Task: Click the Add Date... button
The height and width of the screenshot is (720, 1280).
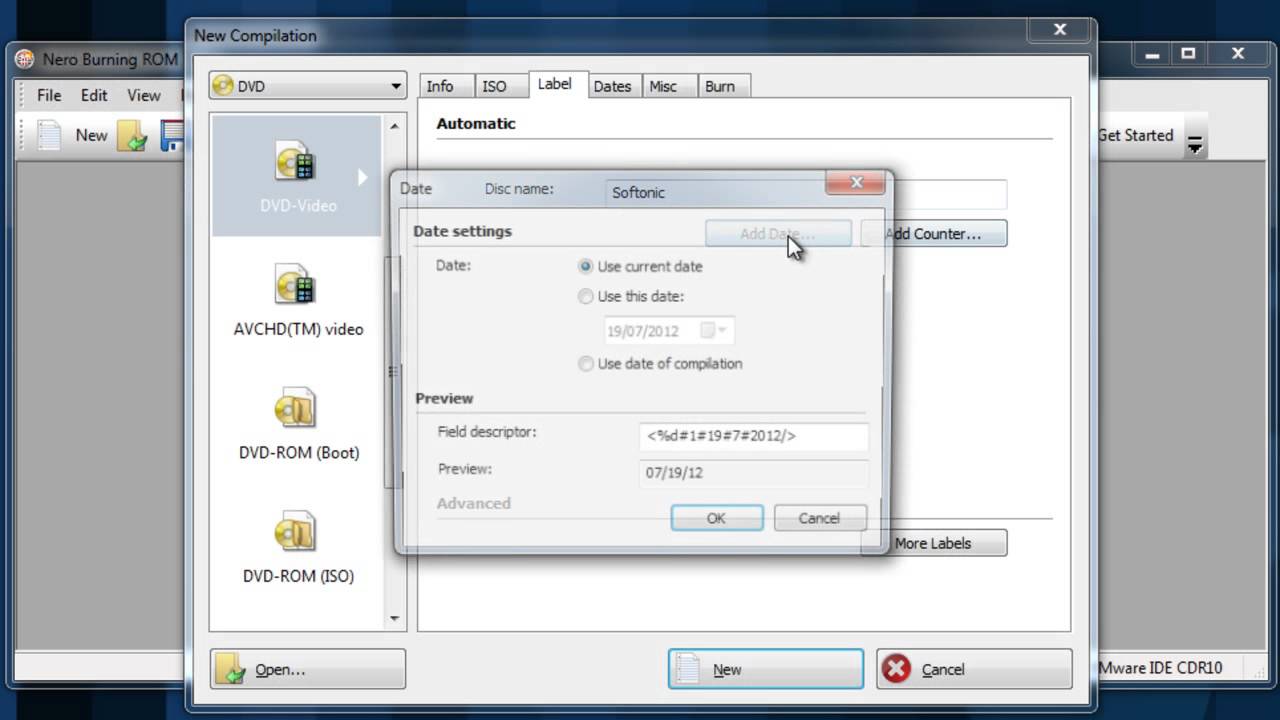Action: (778, 234)
